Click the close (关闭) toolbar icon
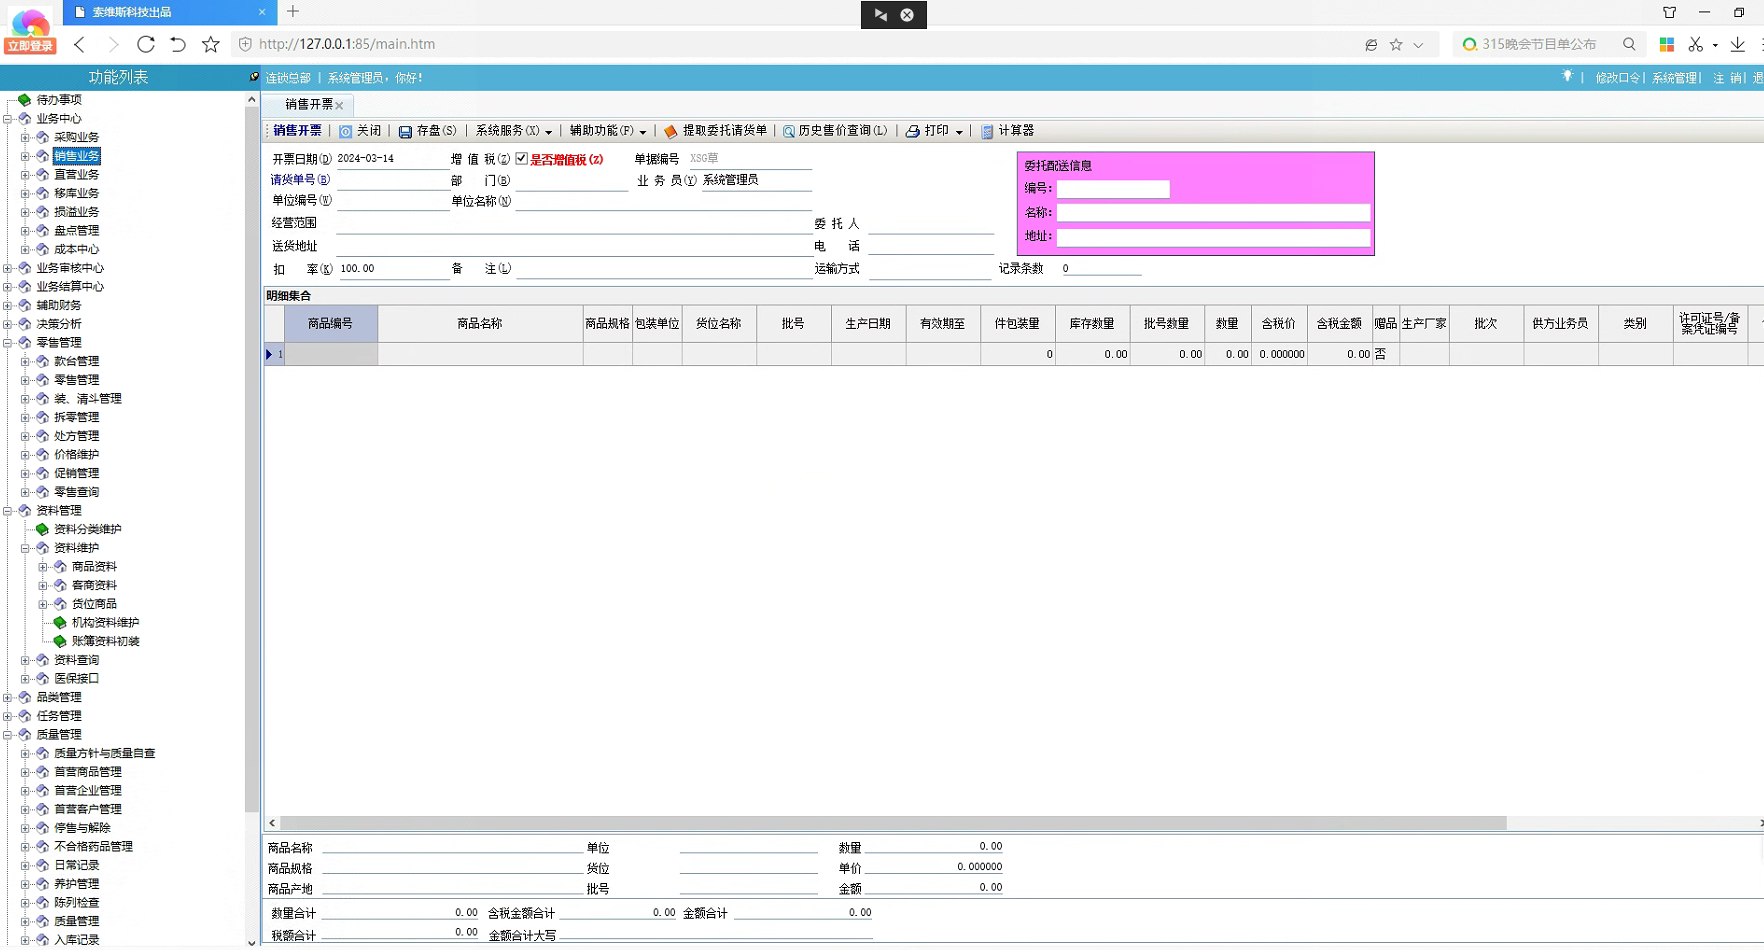 (346, 132)
